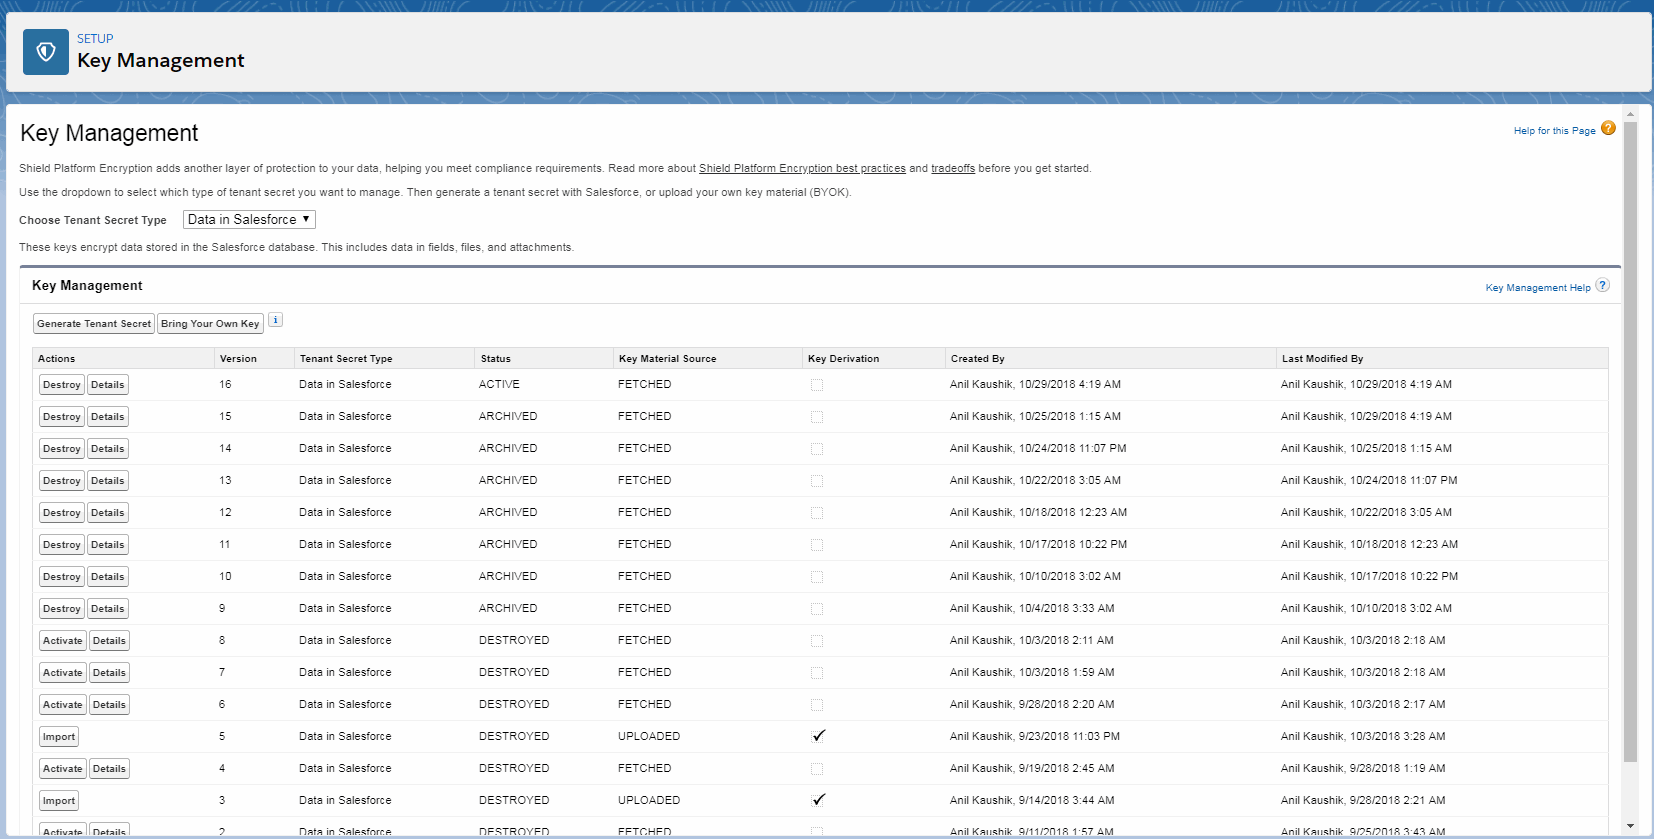Toggle the checked Key Derivation box for version 5

point(818,736)
